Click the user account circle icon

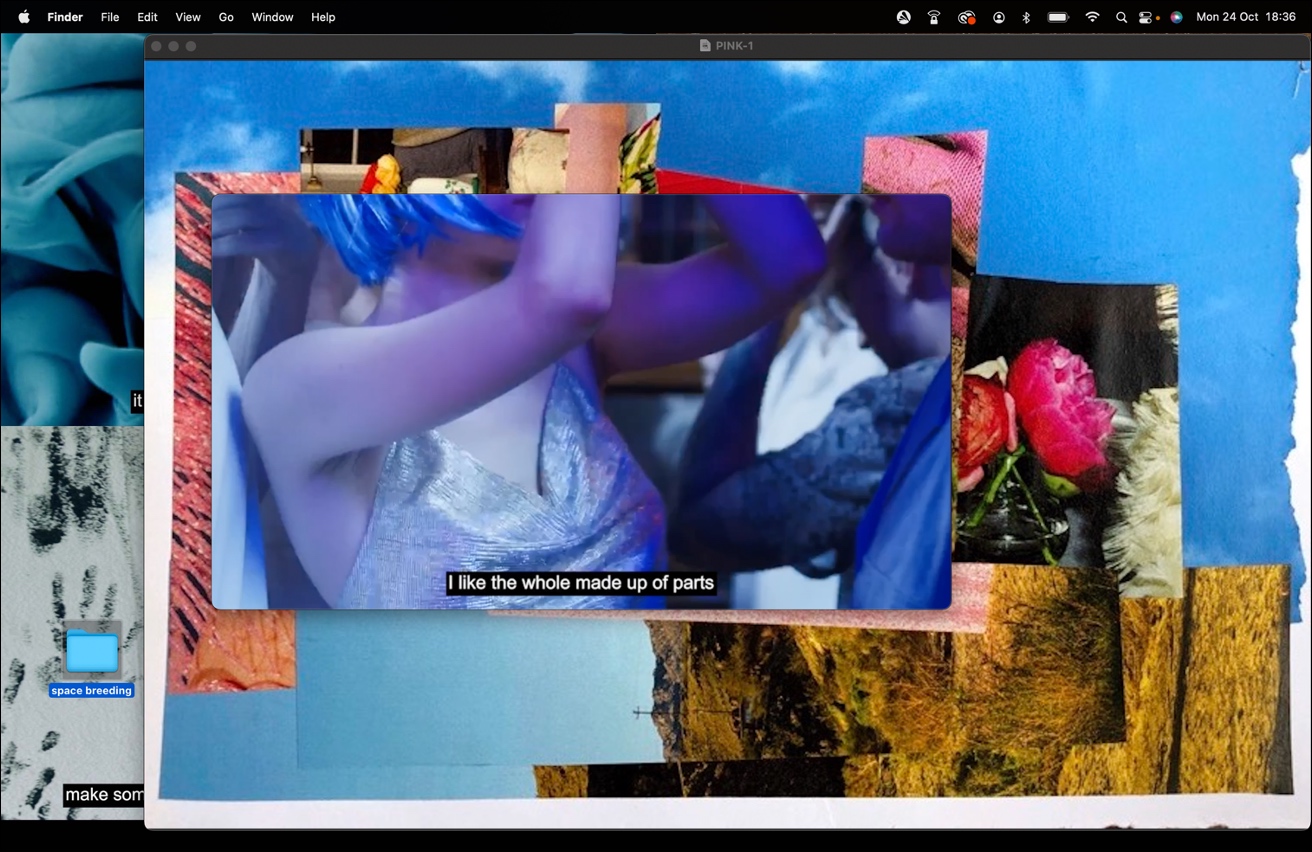click(x=998, y=17)
